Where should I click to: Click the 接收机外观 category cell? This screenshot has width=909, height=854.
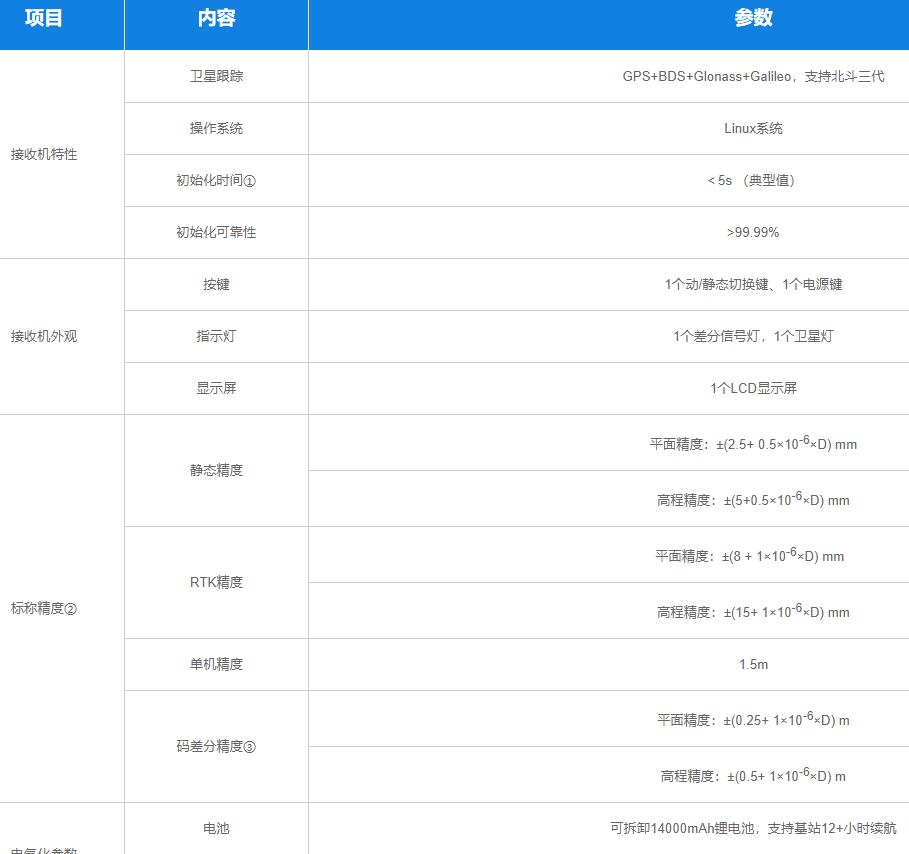pyautogui.click(x=44, y=336)
